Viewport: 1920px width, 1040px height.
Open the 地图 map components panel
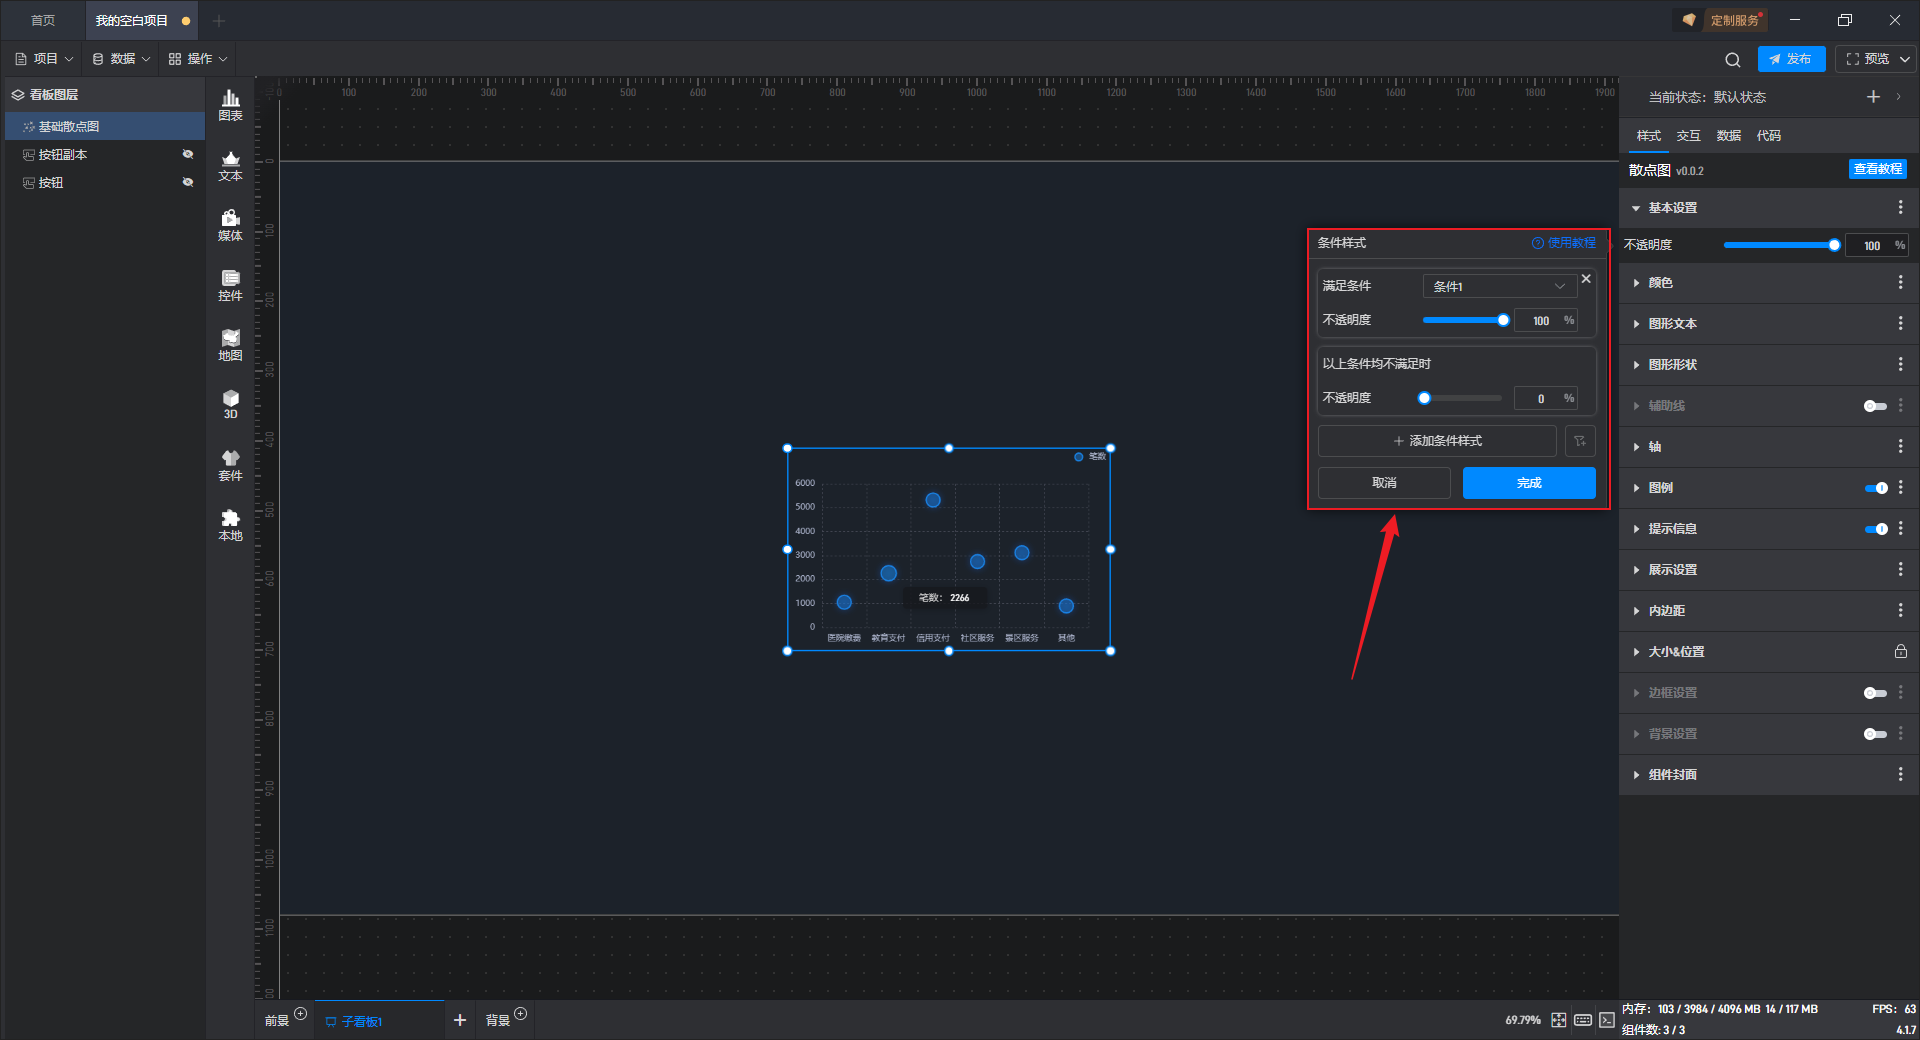click(230, 345)
